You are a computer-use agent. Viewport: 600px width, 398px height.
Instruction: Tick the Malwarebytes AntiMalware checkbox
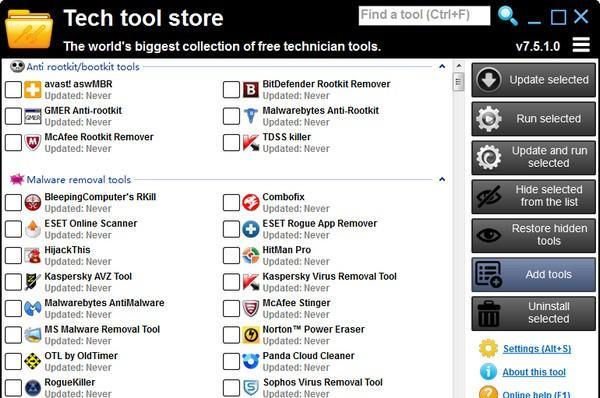tap(13, 308)
